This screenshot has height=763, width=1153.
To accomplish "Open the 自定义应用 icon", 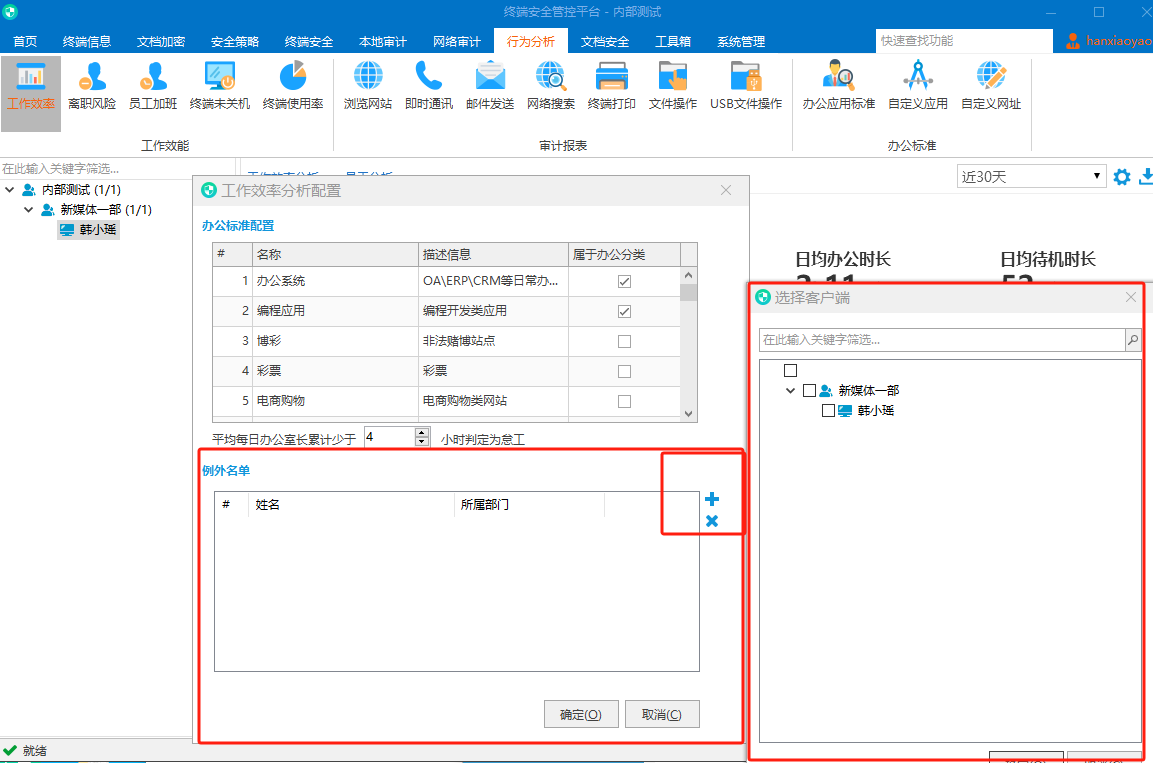I will point(918,86).
